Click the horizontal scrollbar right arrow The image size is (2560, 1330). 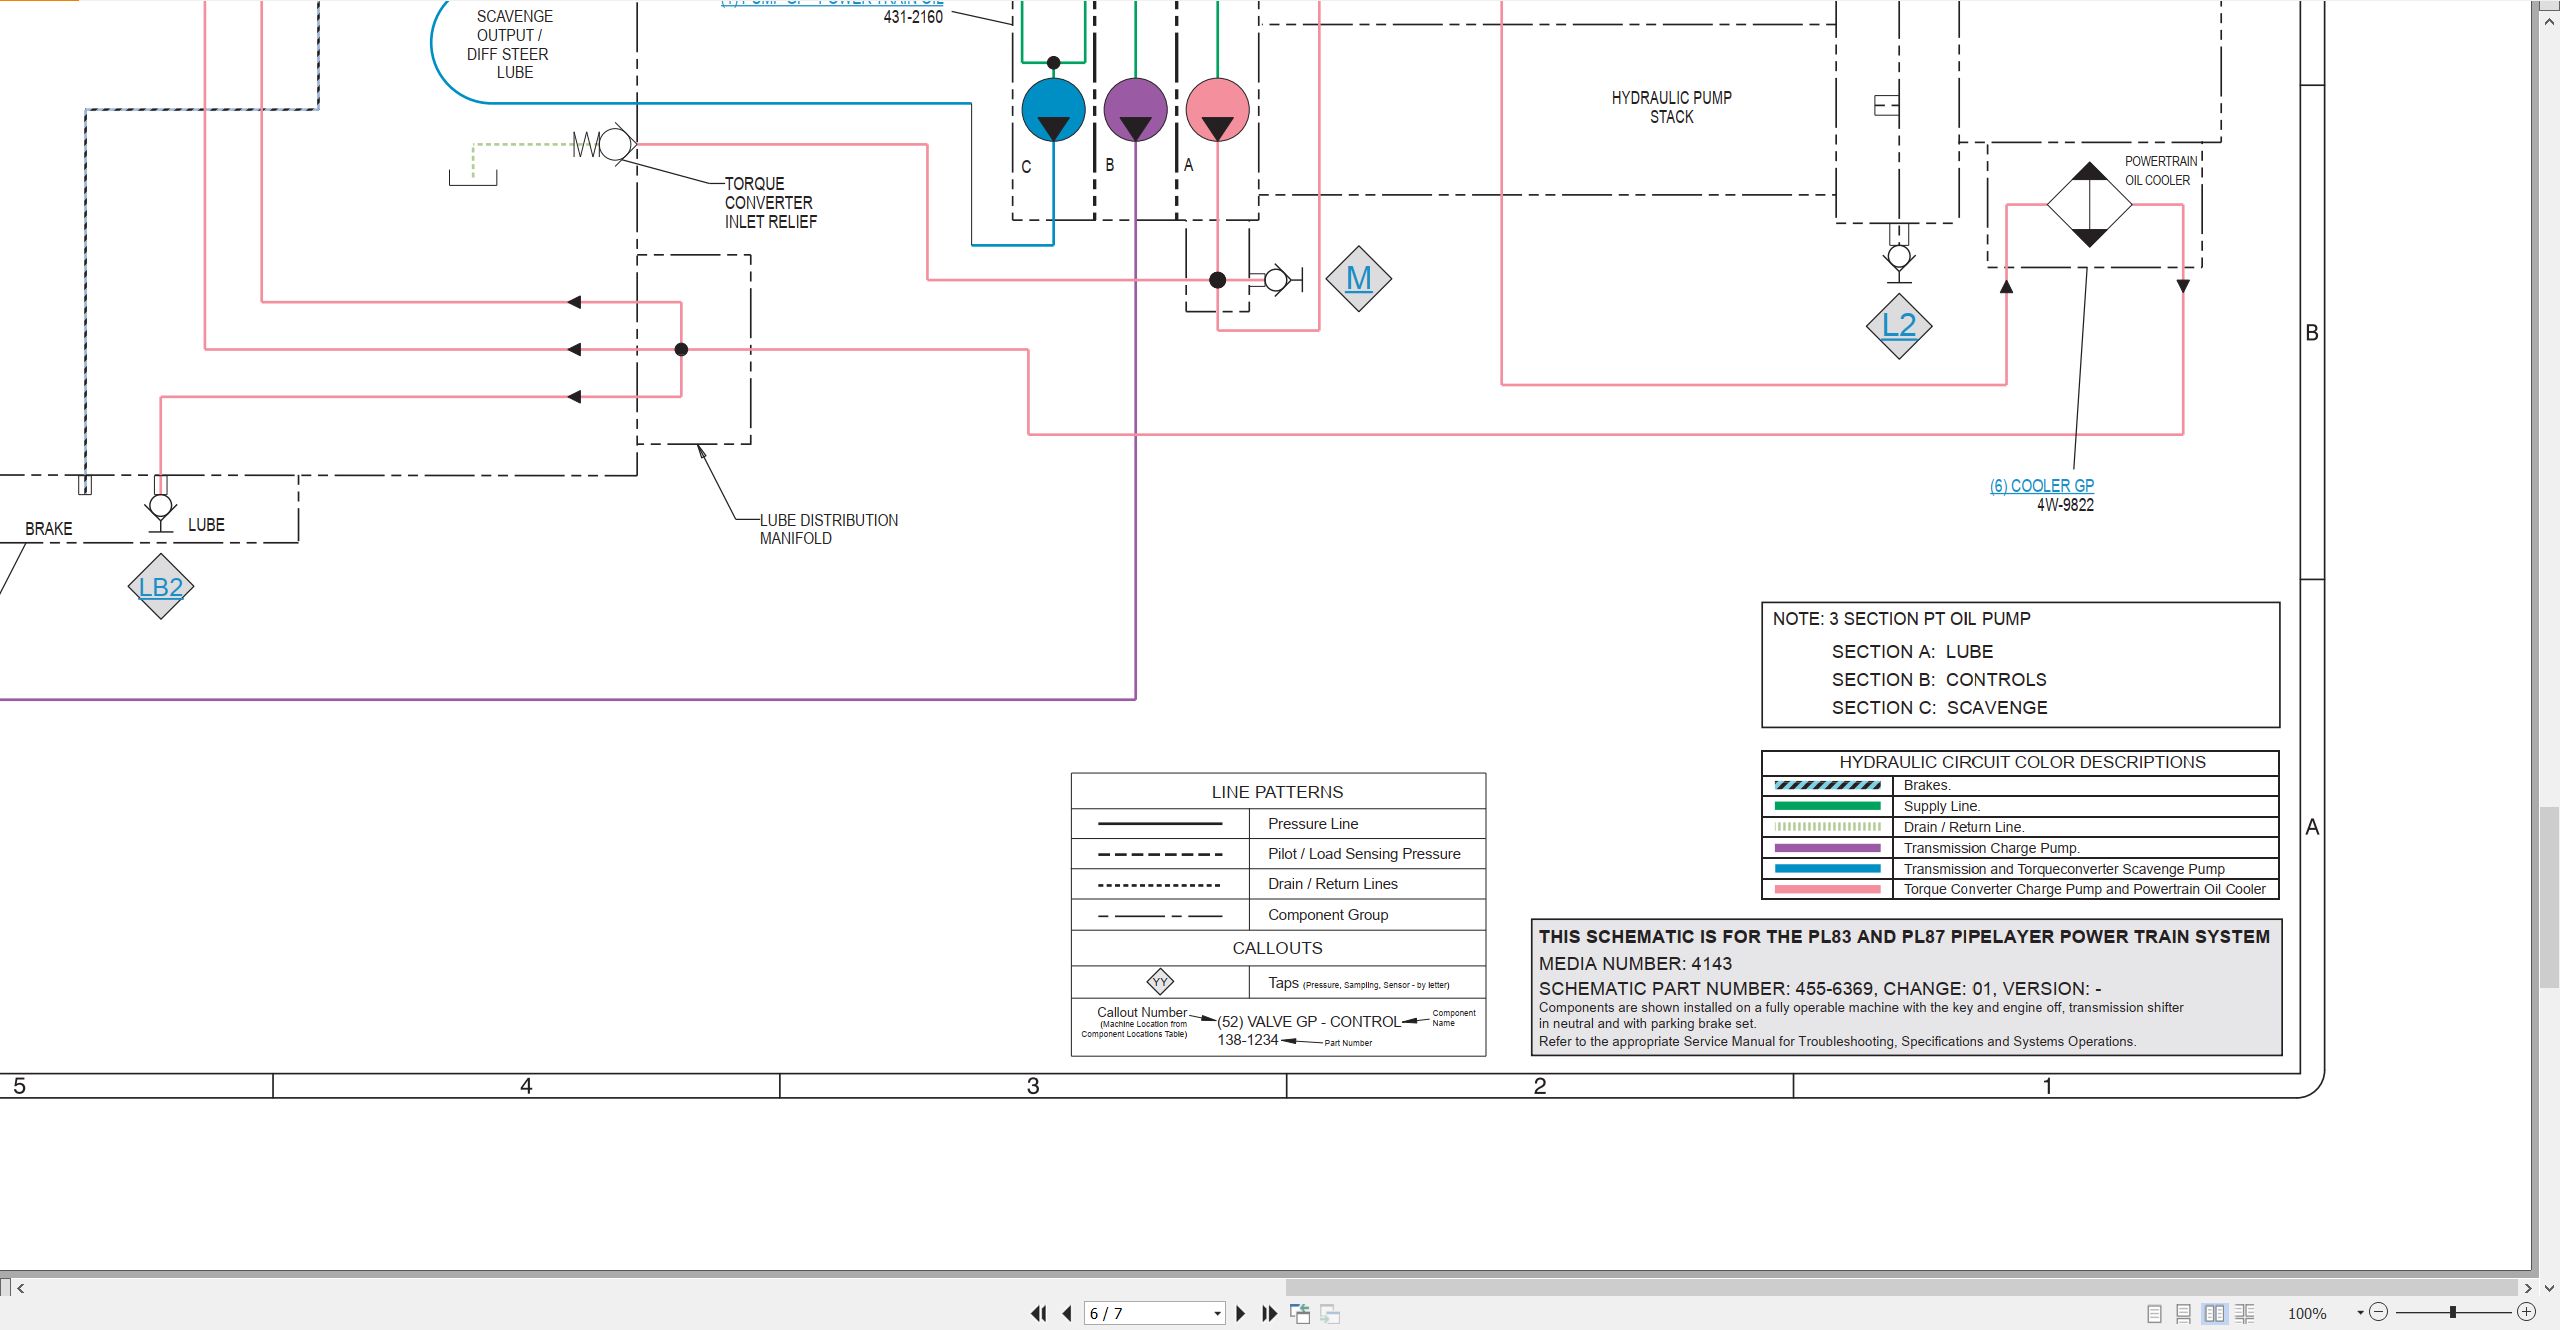pyautogui.click(x=2528, y=1288)
